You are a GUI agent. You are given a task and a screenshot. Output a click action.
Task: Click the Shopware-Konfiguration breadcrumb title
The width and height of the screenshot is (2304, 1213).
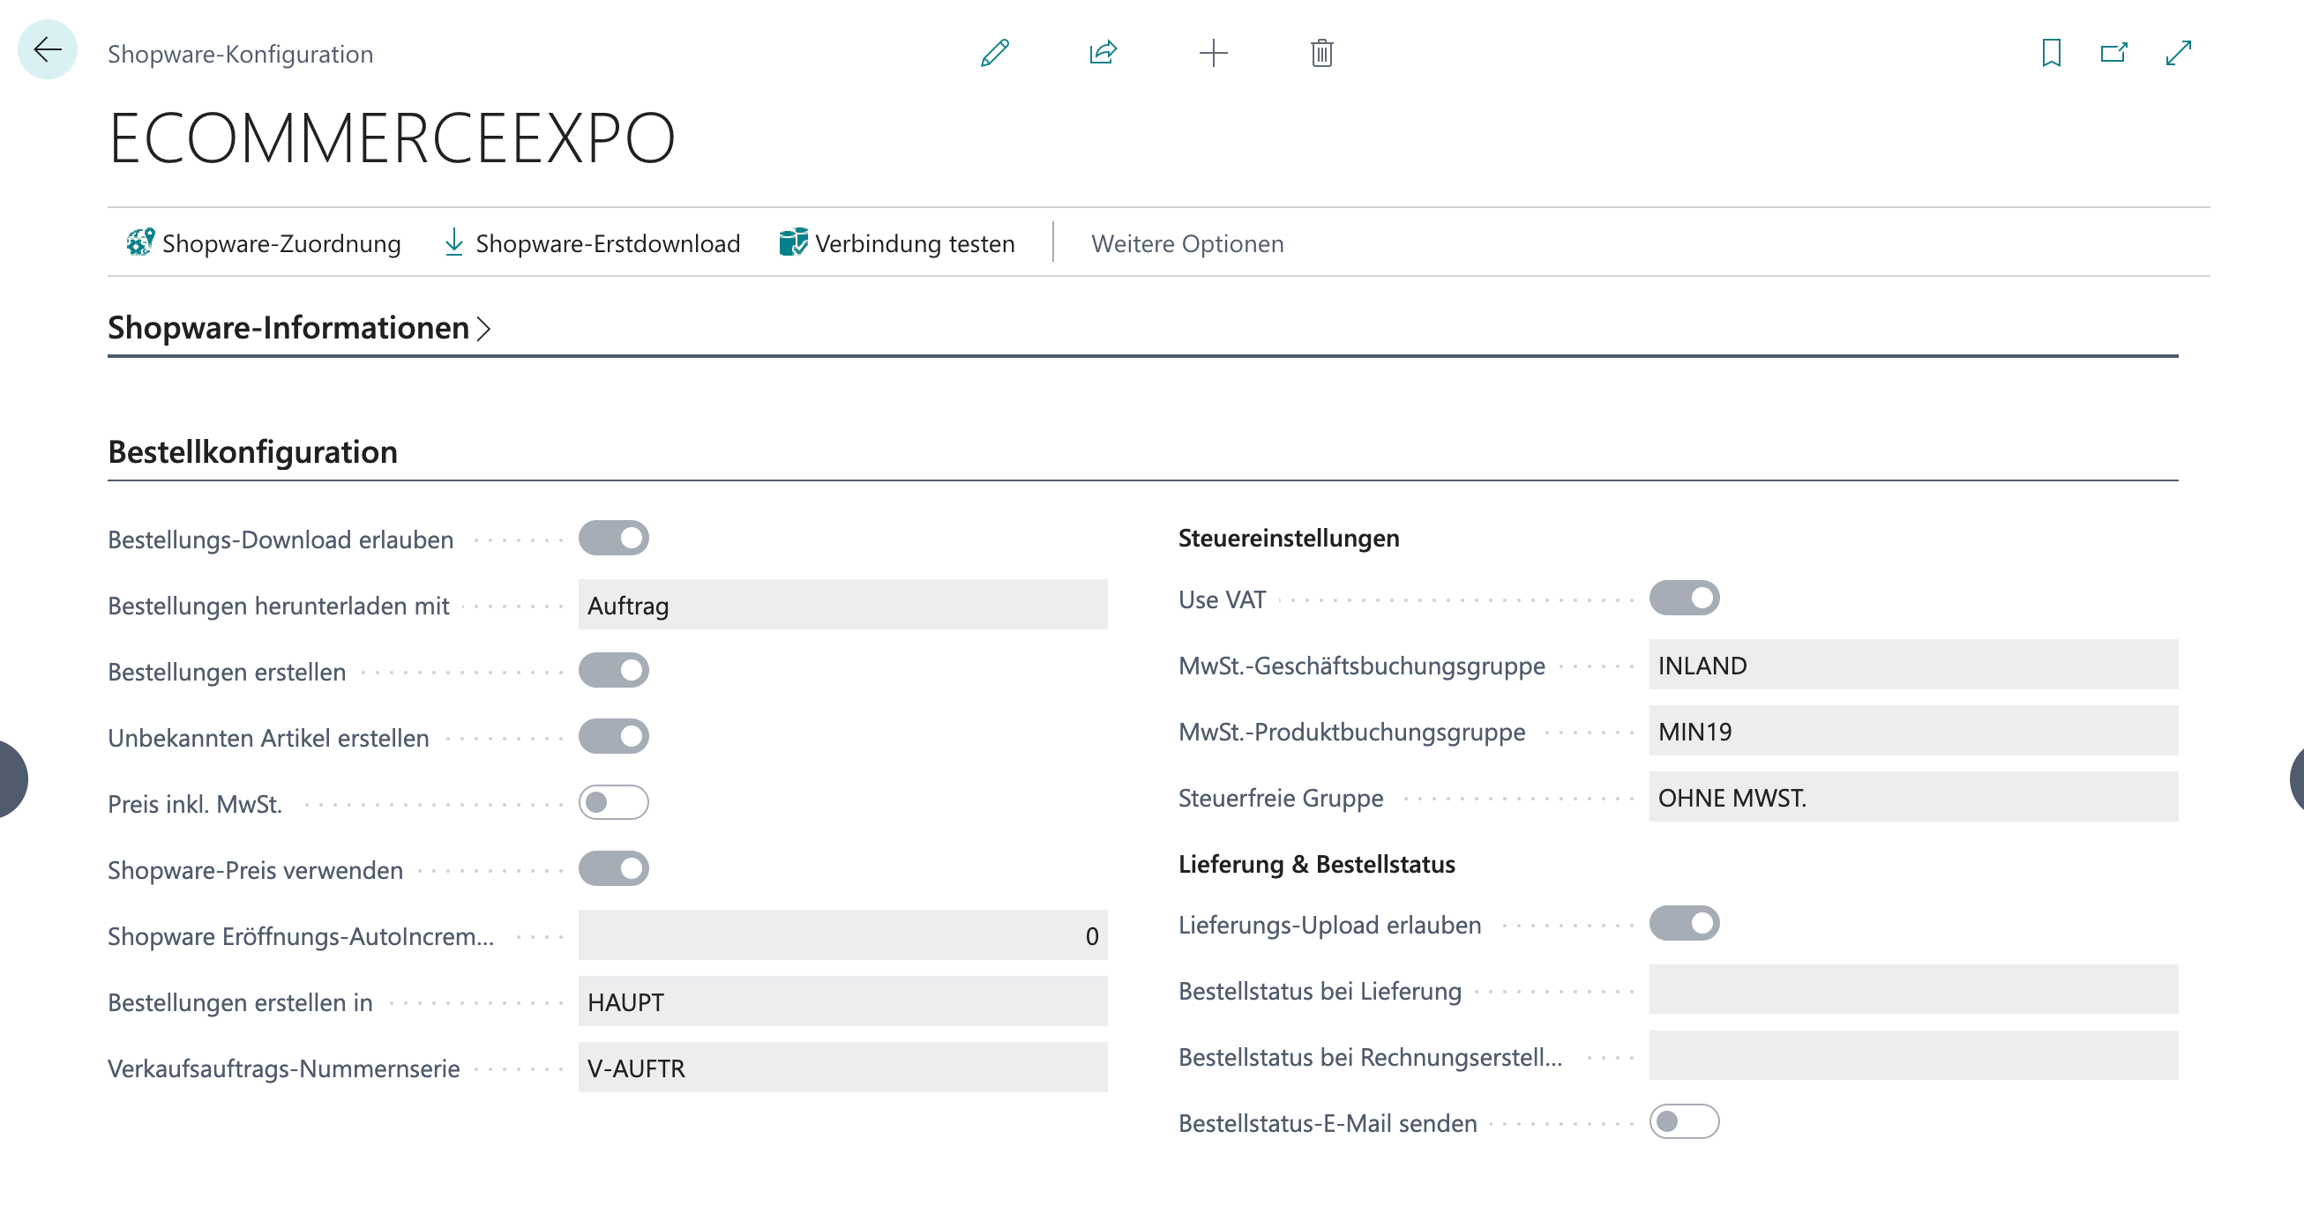[x=240, y=53]
